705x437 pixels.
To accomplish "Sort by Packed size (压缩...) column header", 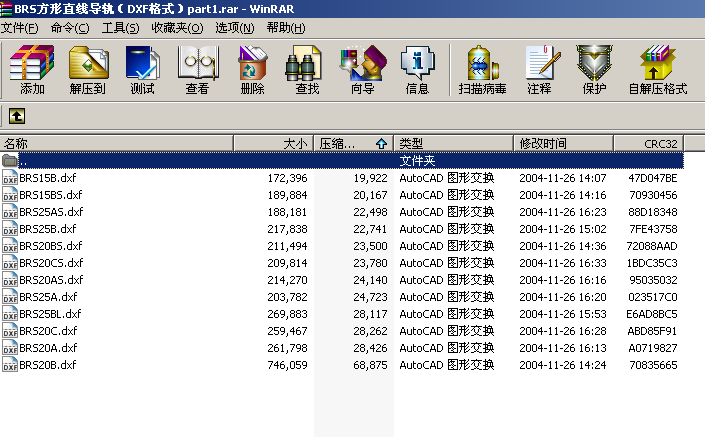I will pos(353,143).
